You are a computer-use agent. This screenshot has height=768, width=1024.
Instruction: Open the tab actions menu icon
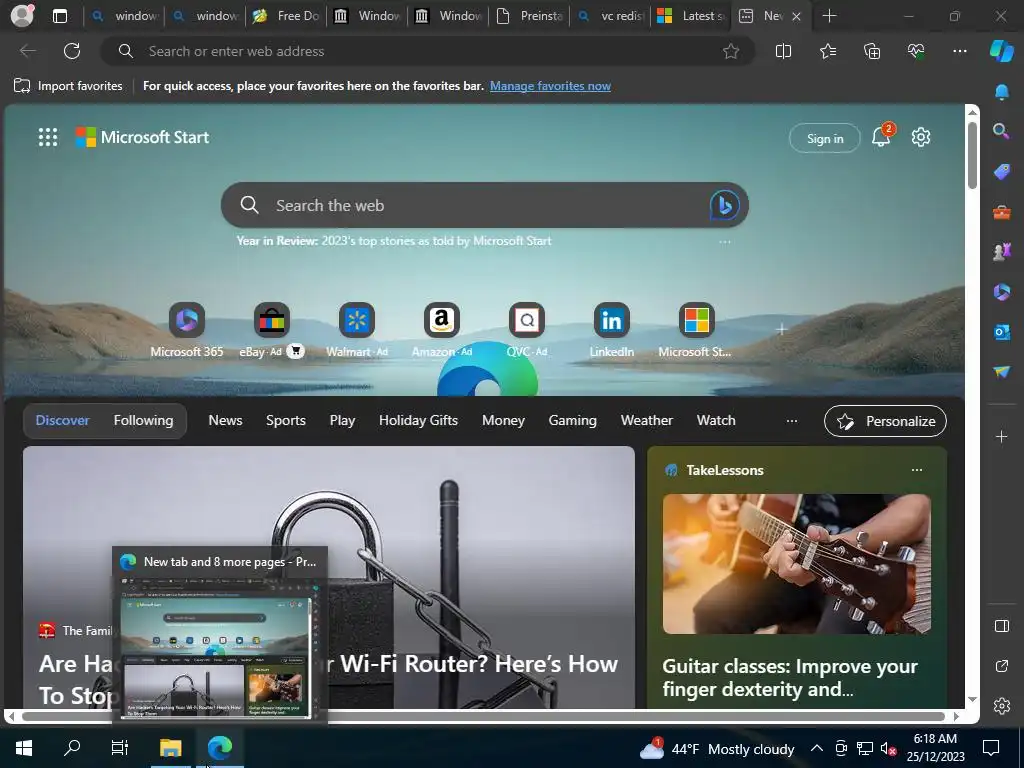[59, 16]
